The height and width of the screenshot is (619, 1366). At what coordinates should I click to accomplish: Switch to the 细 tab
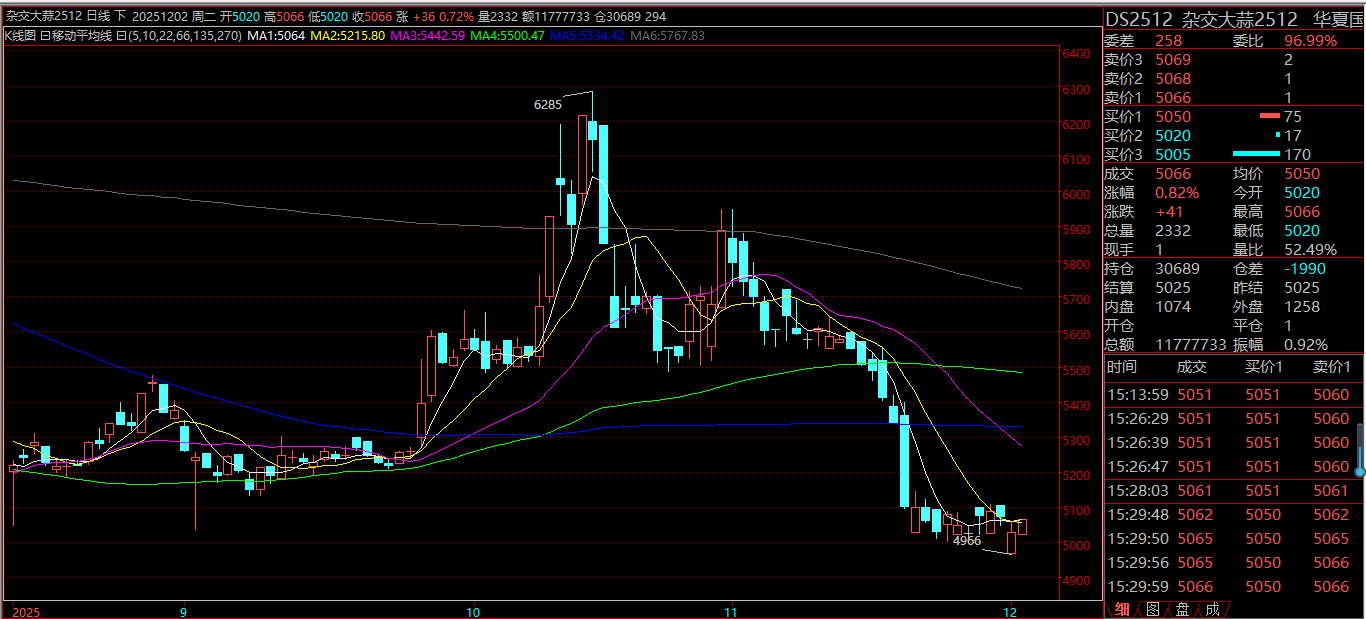1123,609
